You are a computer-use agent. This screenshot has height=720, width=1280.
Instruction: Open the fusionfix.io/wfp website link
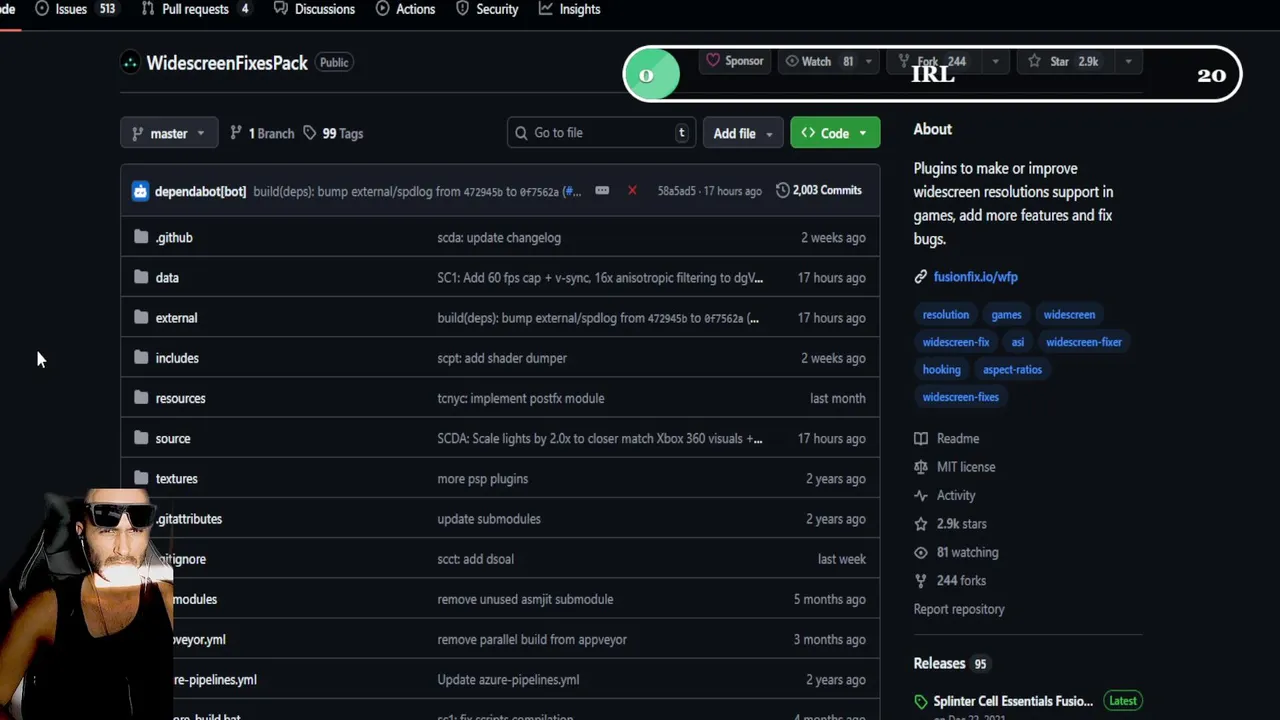click(x=975, y=277)
